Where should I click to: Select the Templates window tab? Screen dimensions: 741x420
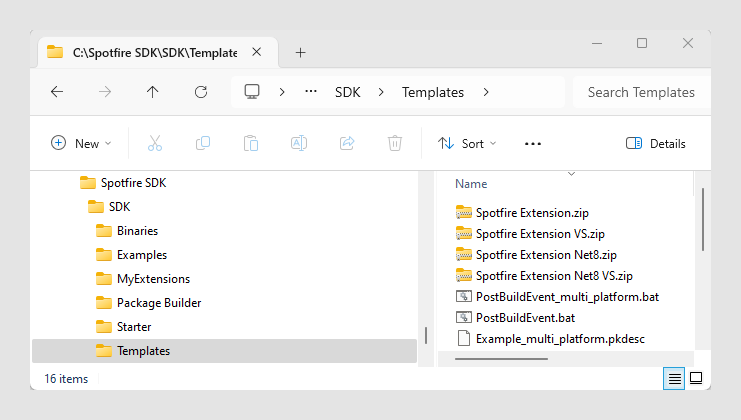coord(150,53)
